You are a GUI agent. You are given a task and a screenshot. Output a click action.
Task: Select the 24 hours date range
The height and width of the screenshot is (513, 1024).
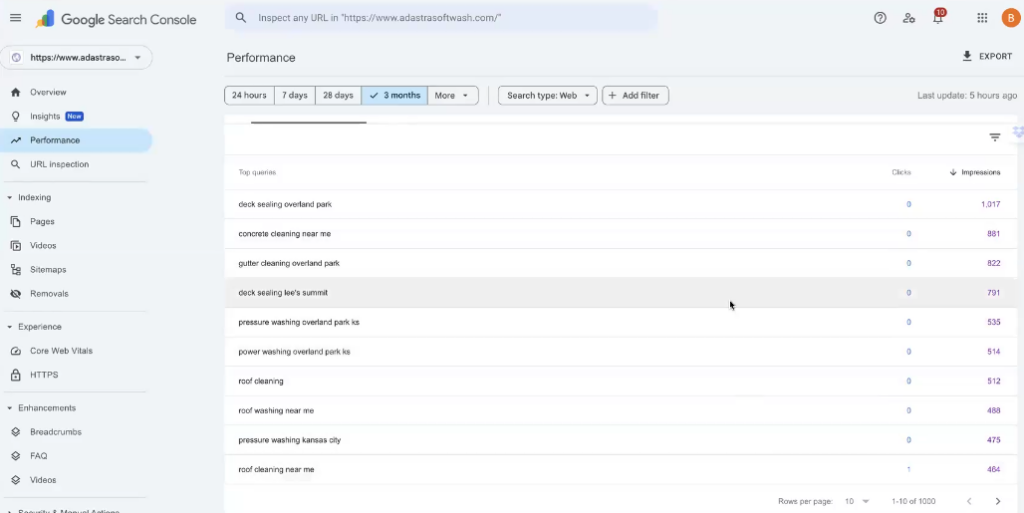pos(249,95)
